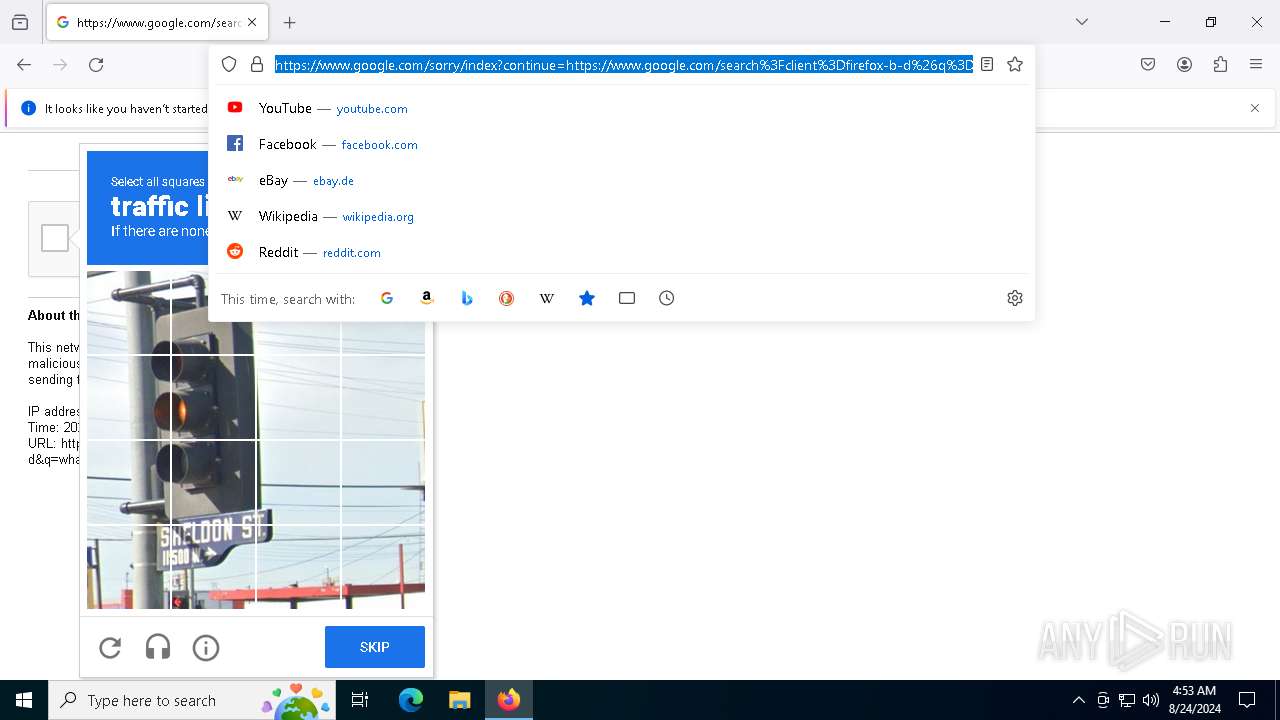Open the clock showing 4:53 AM
The height and width of the screenshot is (720, 1280).
pyautogui.click(x=1194, y=700)
